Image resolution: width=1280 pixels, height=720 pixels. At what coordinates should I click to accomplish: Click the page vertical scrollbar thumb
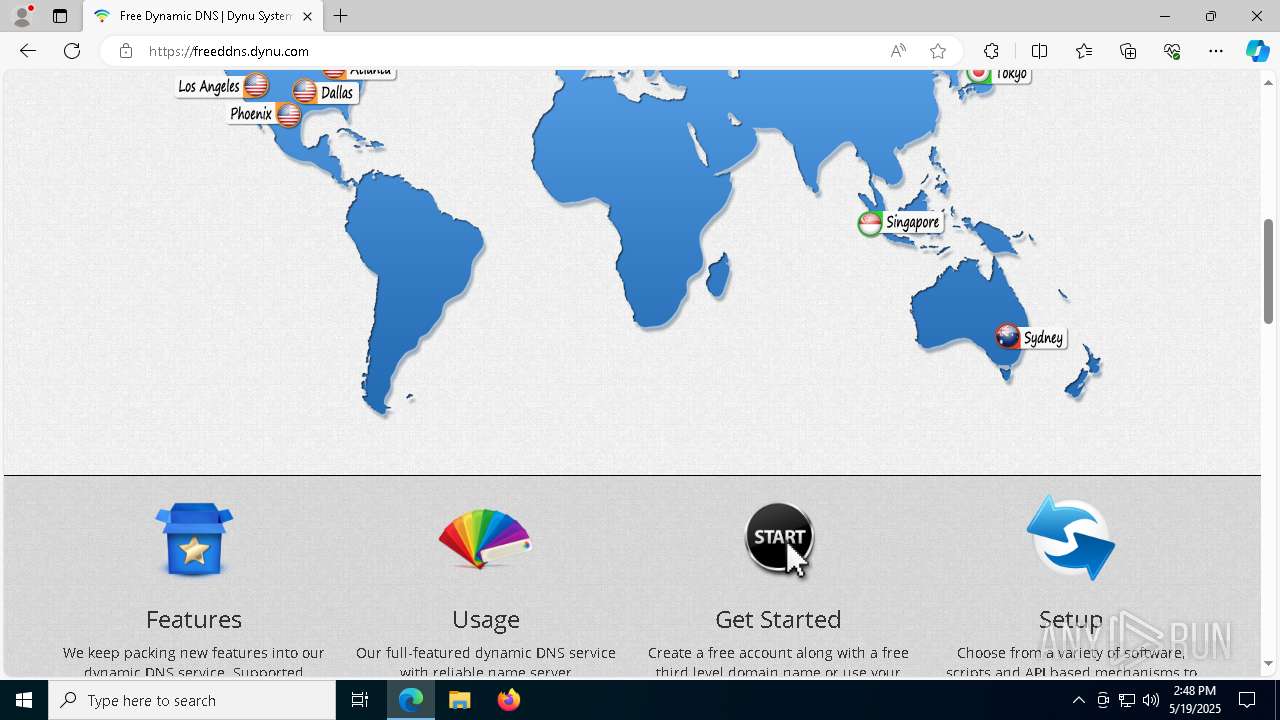pos(1268,271)
